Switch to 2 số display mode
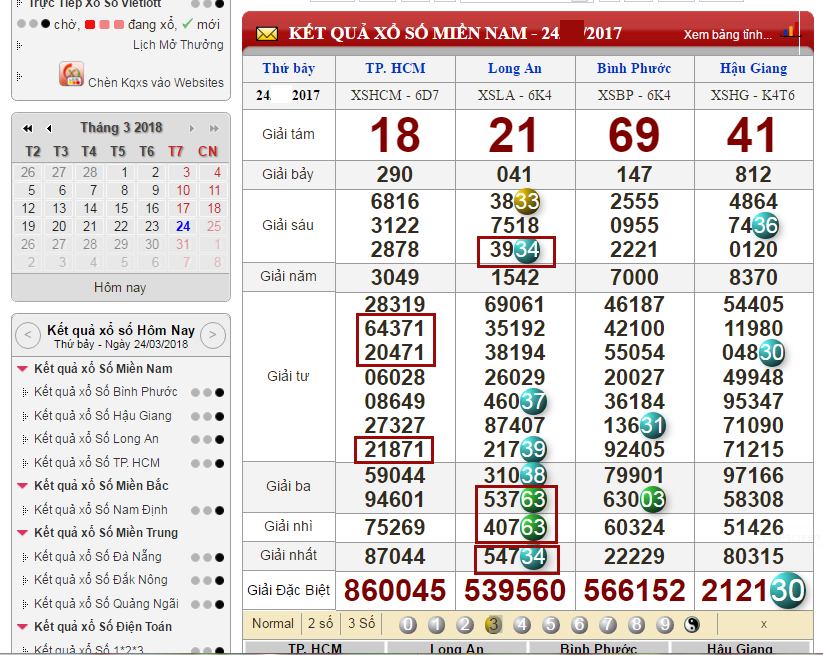Viewport: 823px width, 655px height. (x=320, y=624)
